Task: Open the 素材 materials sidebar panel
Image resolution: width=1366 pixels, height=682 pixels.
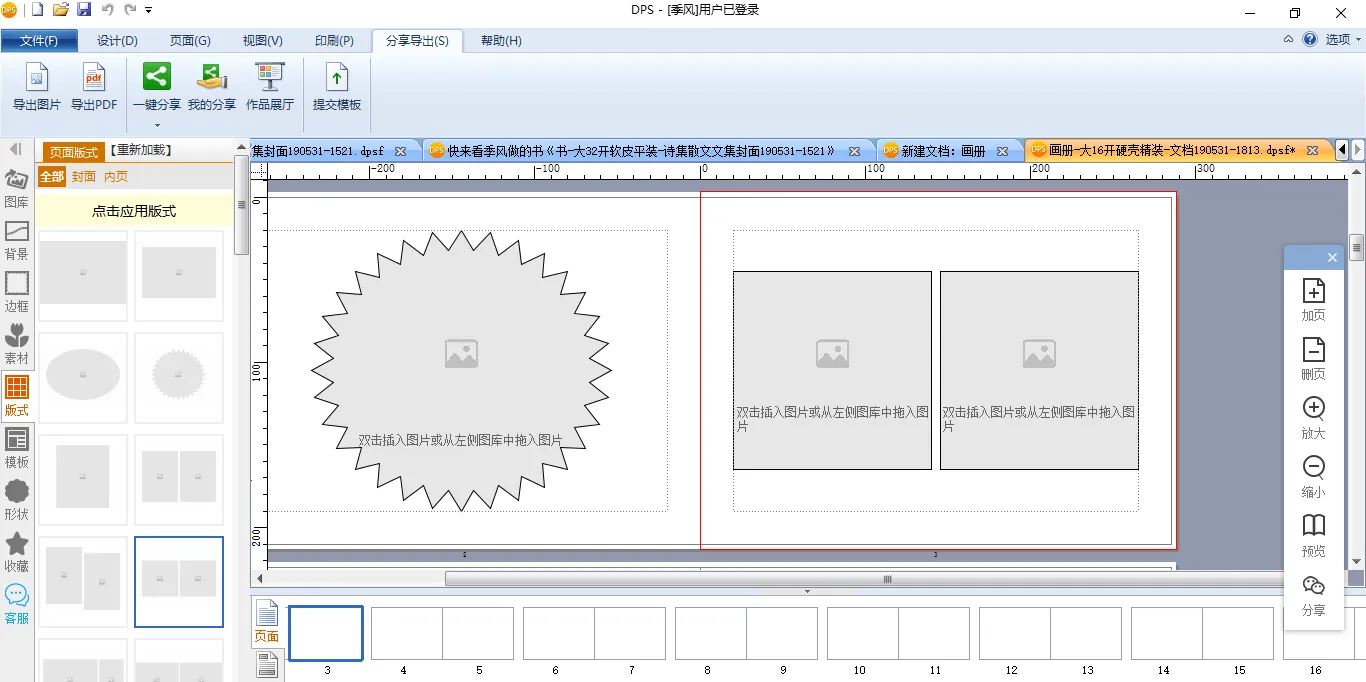Action: [x=17, y=344]
